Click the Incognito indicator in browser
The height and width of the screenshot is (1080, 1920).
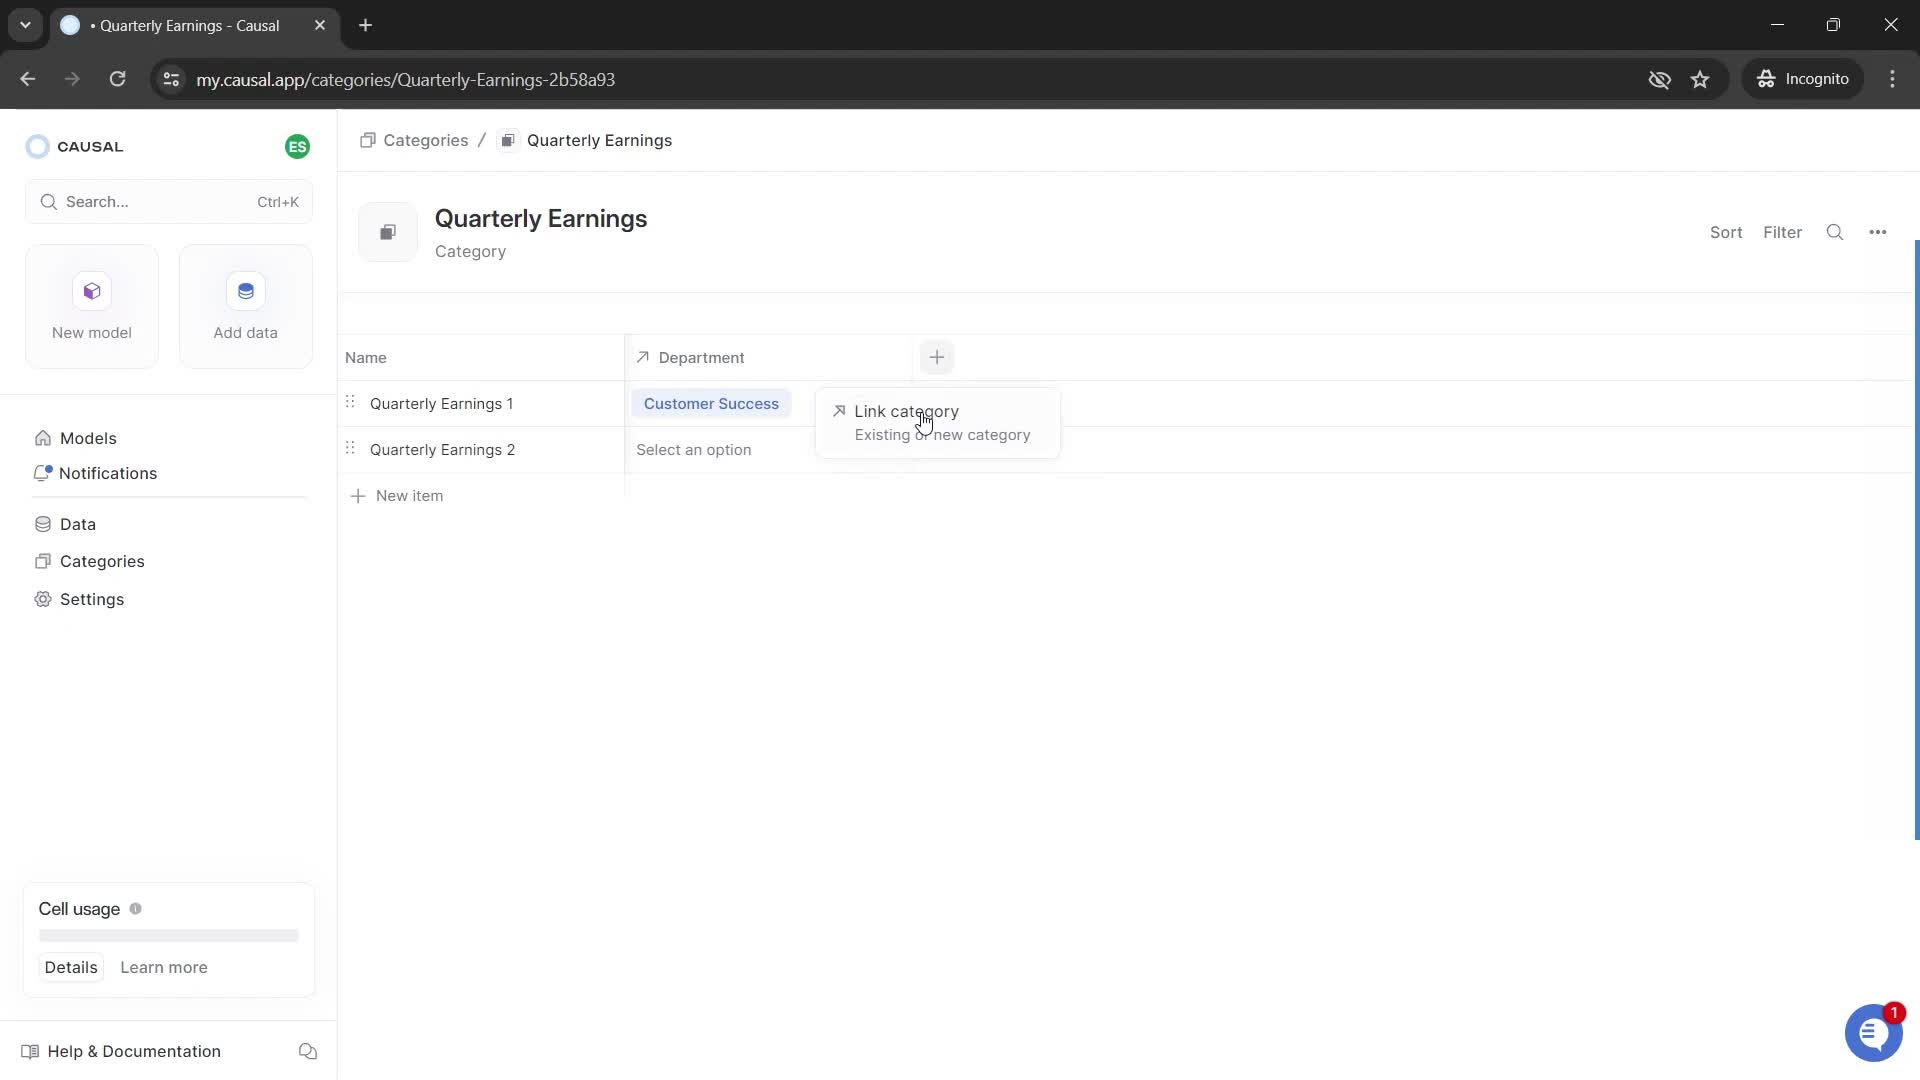point(1809,79)
